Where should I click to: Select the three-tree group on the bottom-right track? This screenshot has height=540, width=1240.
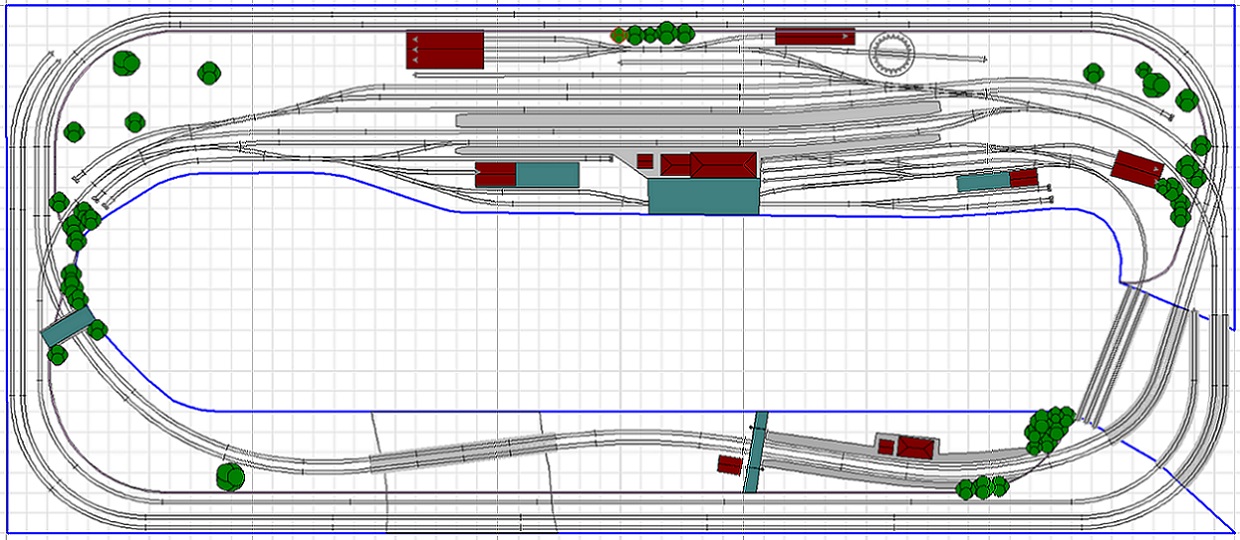pos(982,488)
